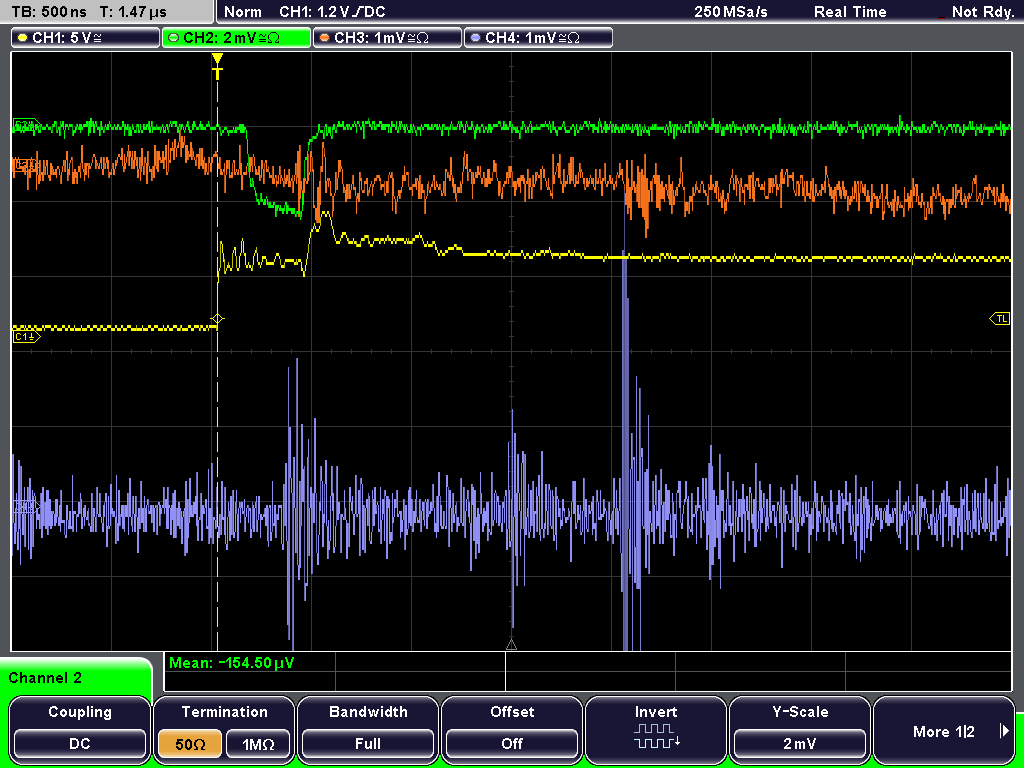Open the Bandwidth Full setting
Screen dimensions: 1024x768
368,743
